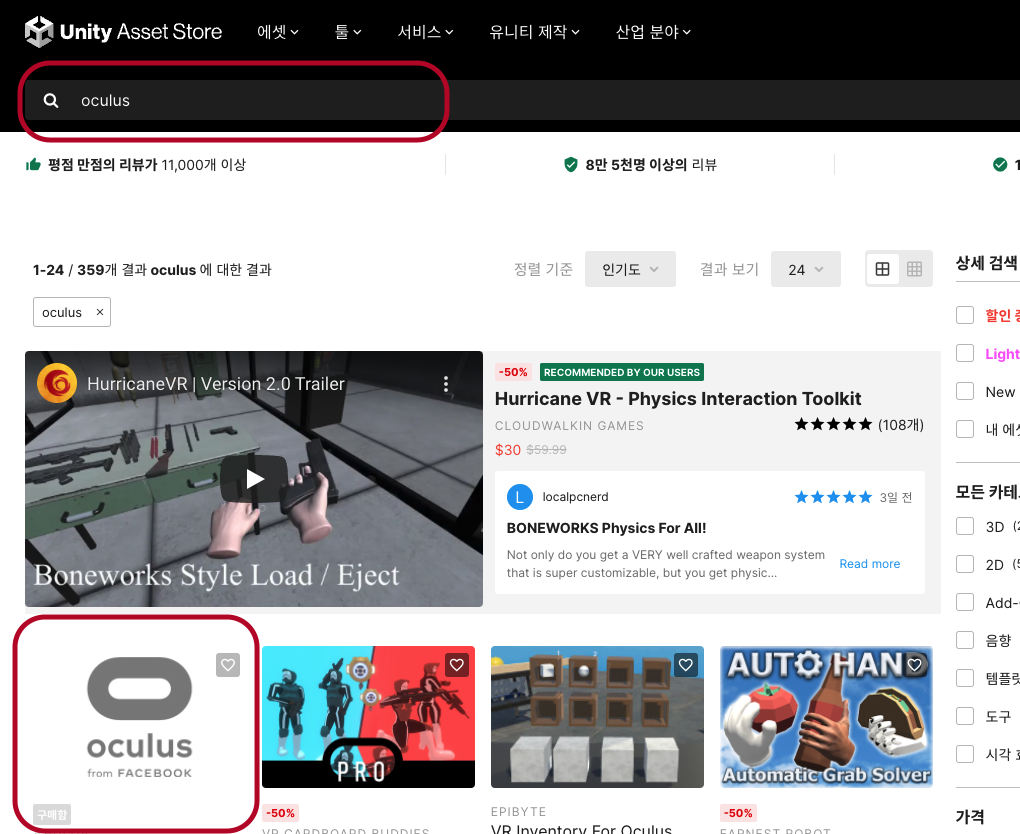The height and width of the screenshot is (834, 1020).
Task: Read more of the BONEWORKS review
Action: tap(870, 564)
